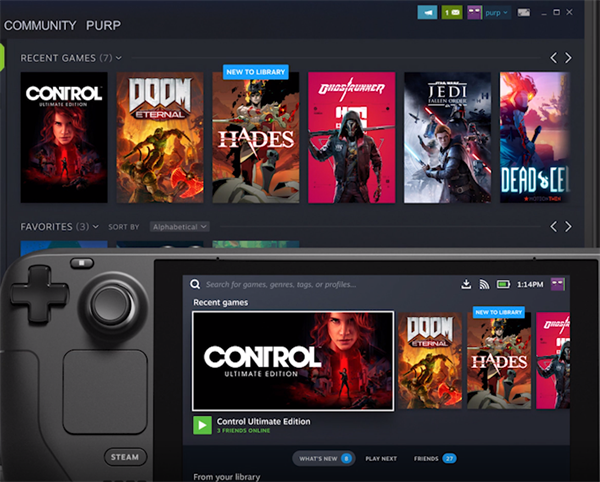Click the purple avatar on Deck screen
Image resolution: width=600 pixels, height=482 pixels.
click(x=558, y=284)
